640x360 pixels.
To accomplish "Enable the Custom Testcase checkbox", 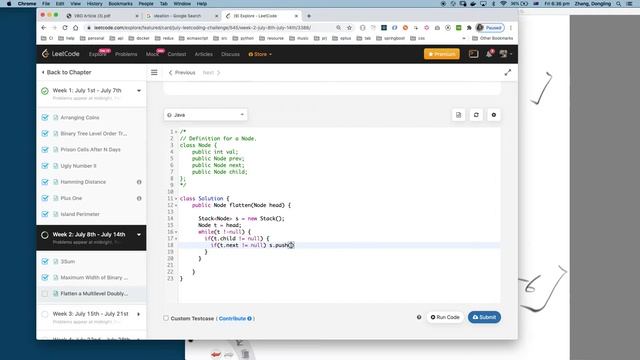I will coord(166,318).
